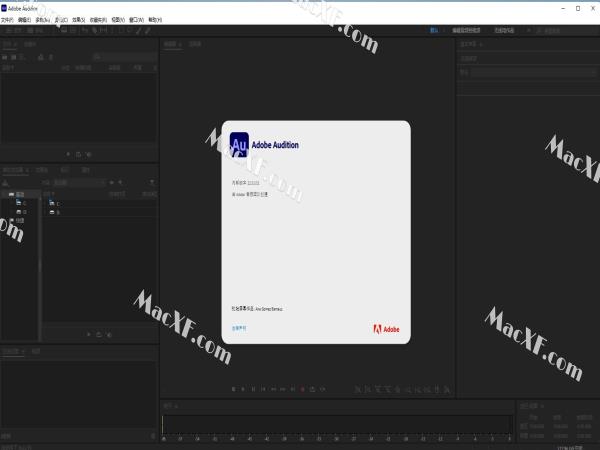Open the 编辑(E) menu
The width and height of the screenshot is (600, 450).
[24, 20]
